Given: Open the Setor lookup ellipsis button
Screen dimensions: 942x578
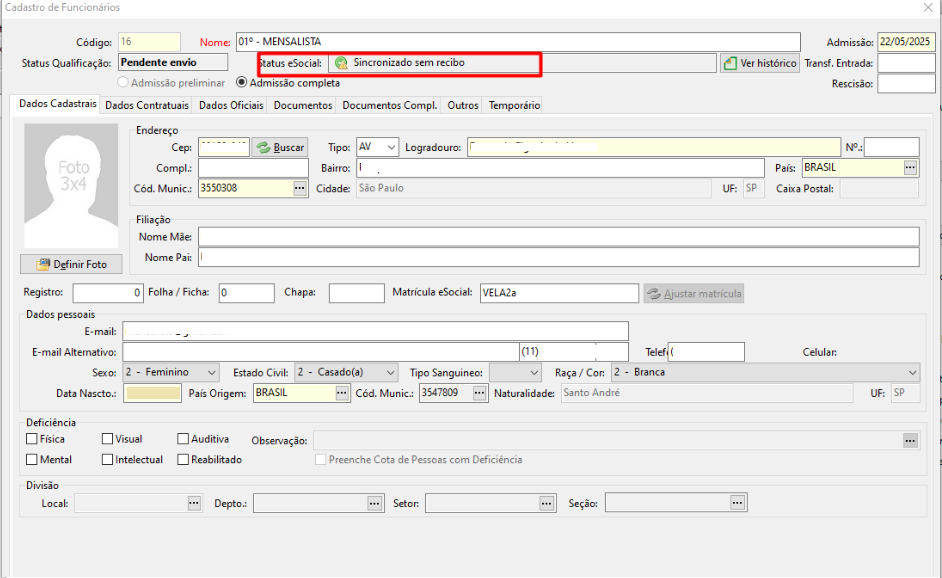Looking at the screenshot, I should coord(546,503).
